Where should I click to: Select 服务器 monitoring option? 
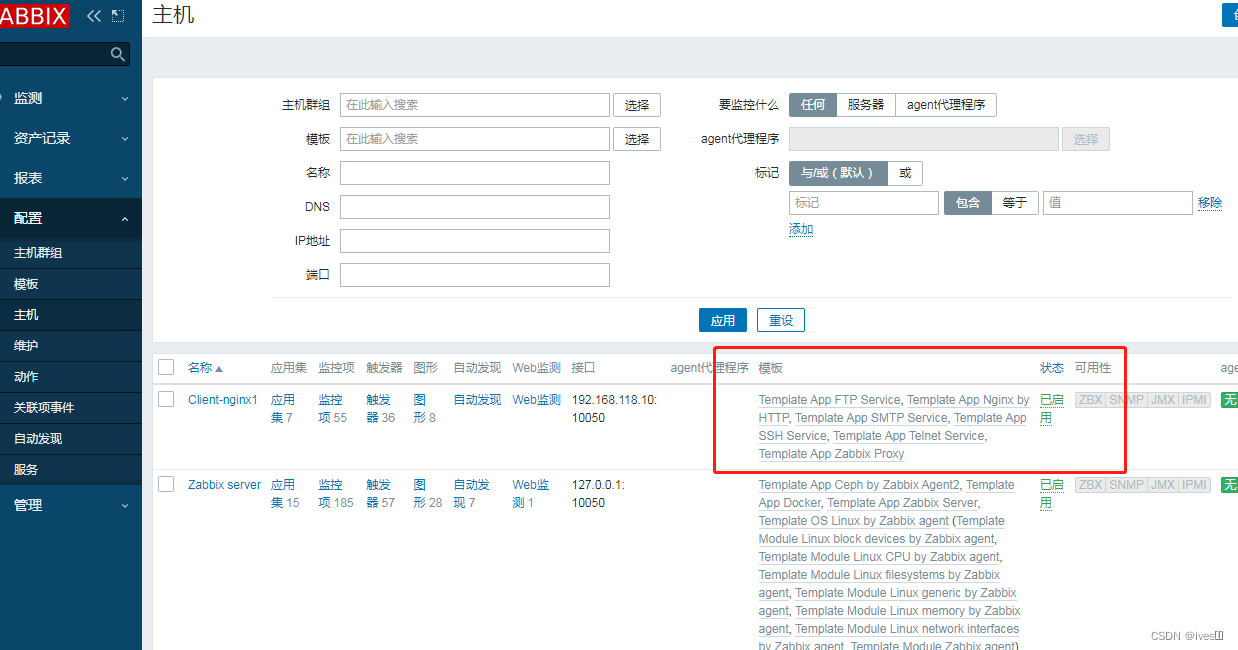[x=866, y=105]
